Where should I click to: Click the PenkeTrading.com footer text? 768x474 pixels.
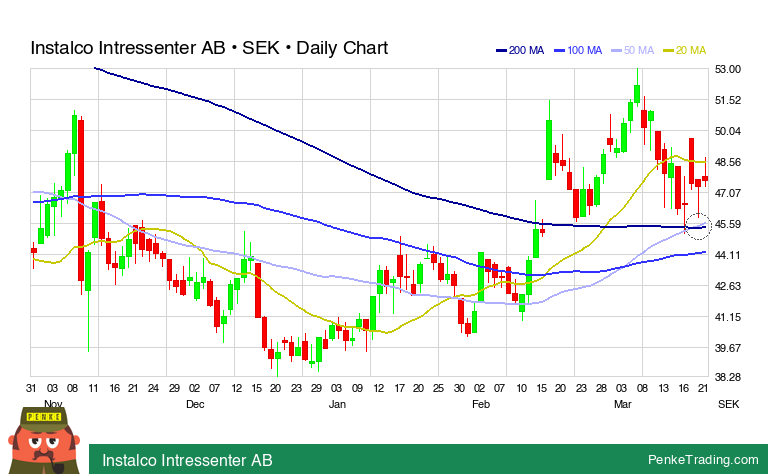pyautogui.click(x=703, y=459)
